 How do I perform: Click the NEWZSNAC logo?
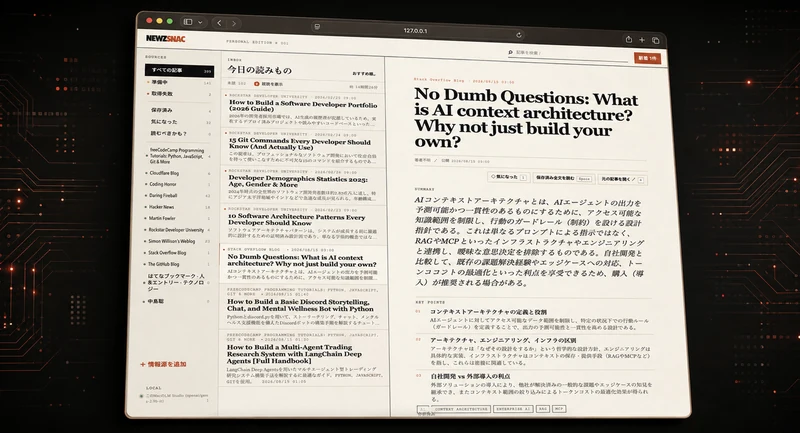[165, 38]
